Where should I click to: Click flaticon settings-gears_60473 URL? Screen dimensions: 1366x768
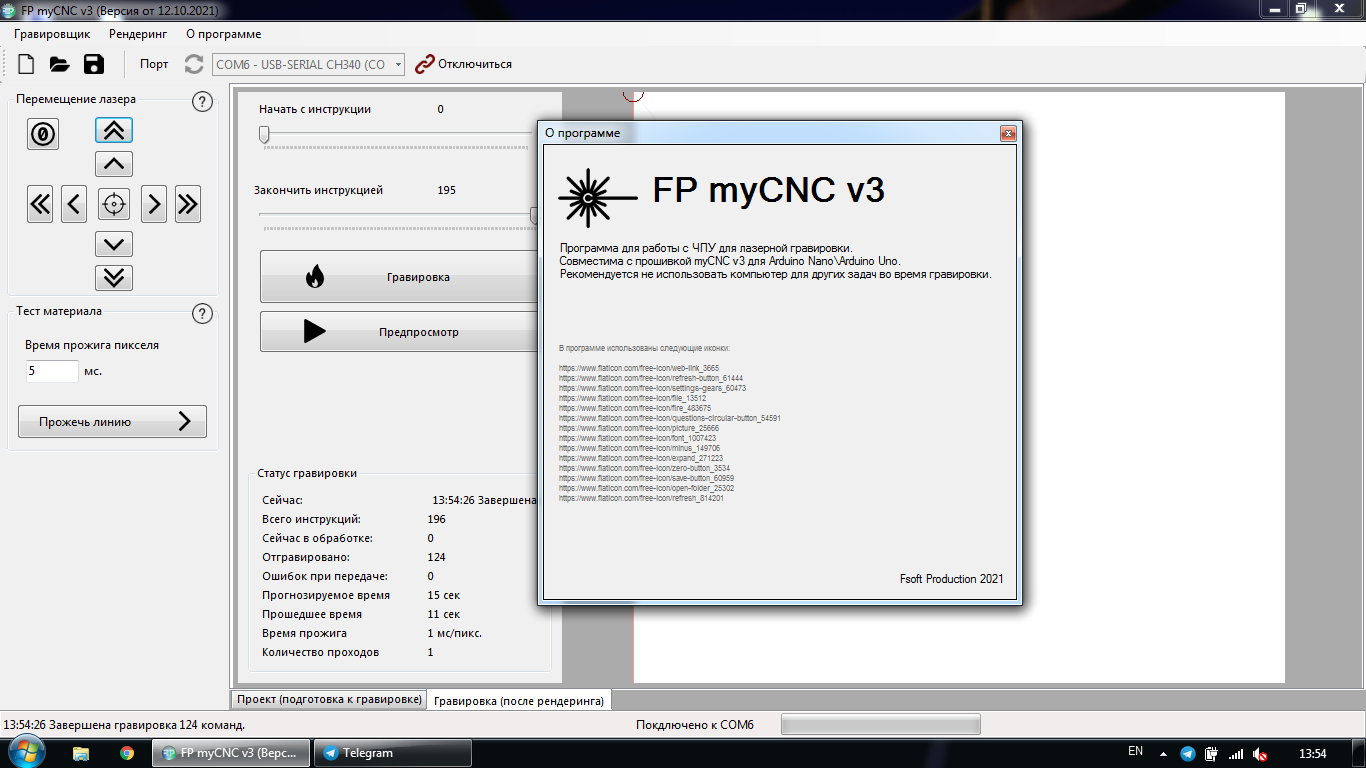click(653, 388)
